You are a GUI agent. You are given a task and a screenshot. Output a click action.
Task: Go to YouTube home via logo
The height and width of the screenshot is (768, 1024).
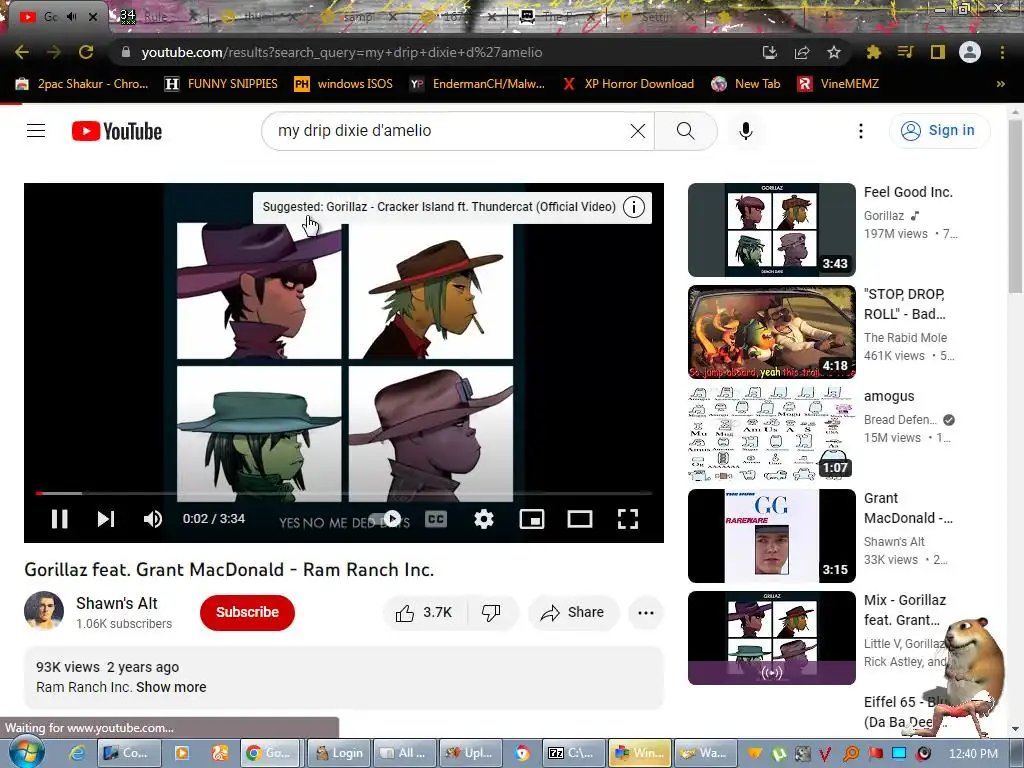117,131
